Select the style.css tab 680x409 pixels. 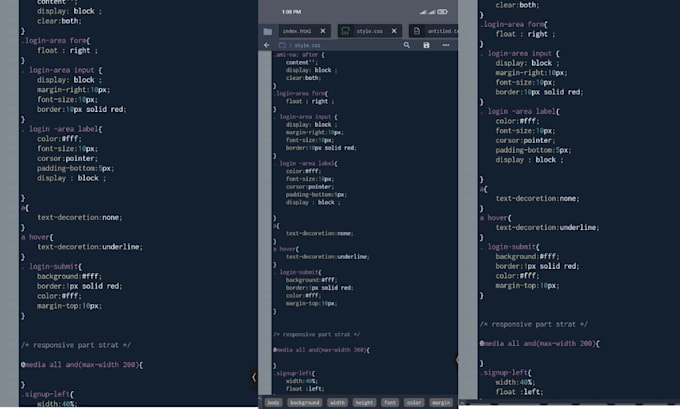369,31
